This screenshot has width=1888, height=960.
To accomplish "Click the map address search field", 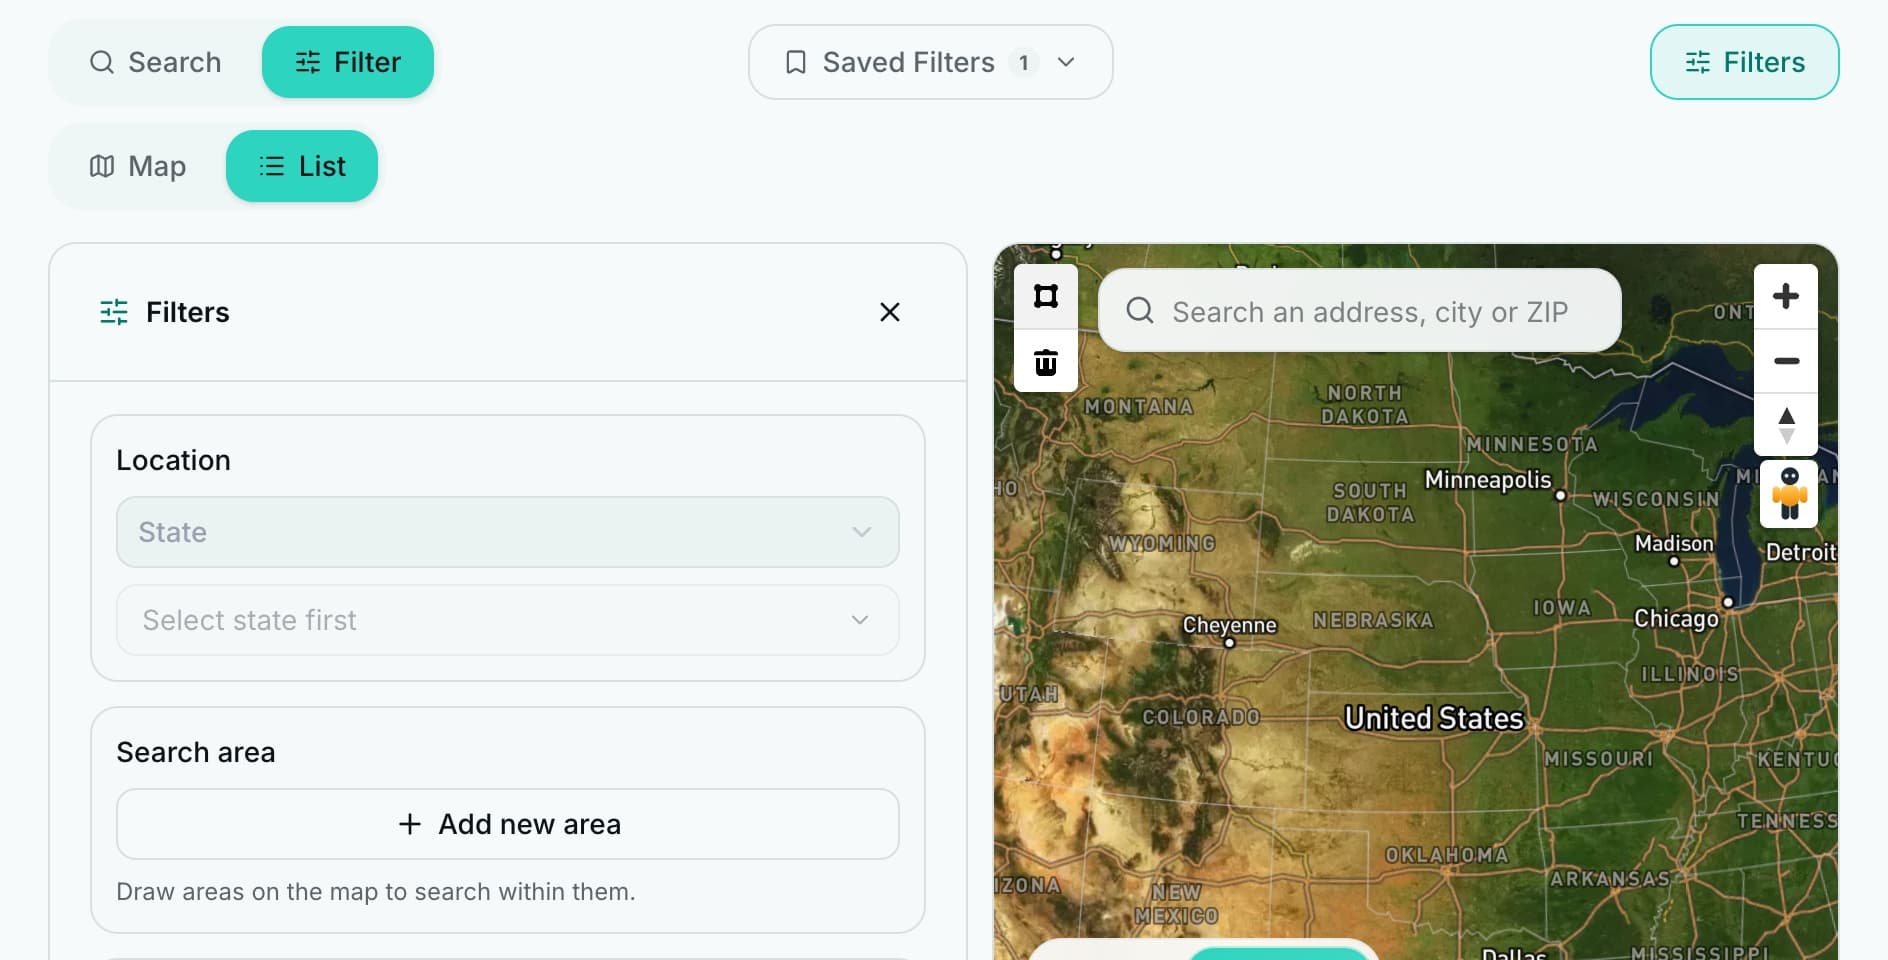I will point(1360,311).
